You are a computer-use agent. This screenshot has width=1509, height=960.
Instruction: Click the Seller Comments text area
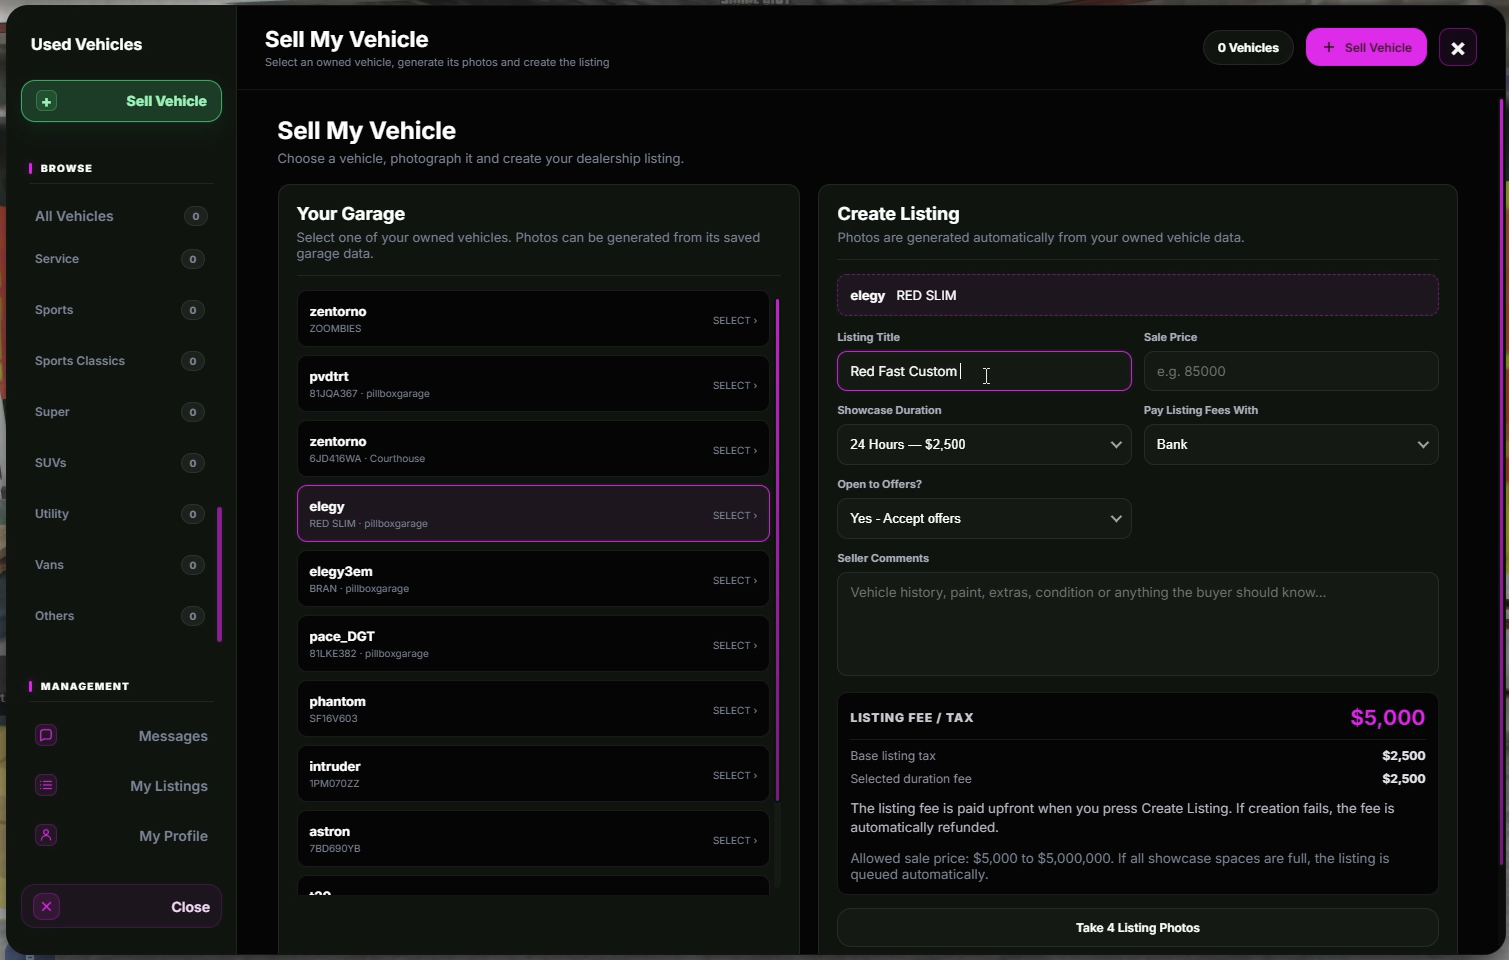click(x=1138, y=624)
